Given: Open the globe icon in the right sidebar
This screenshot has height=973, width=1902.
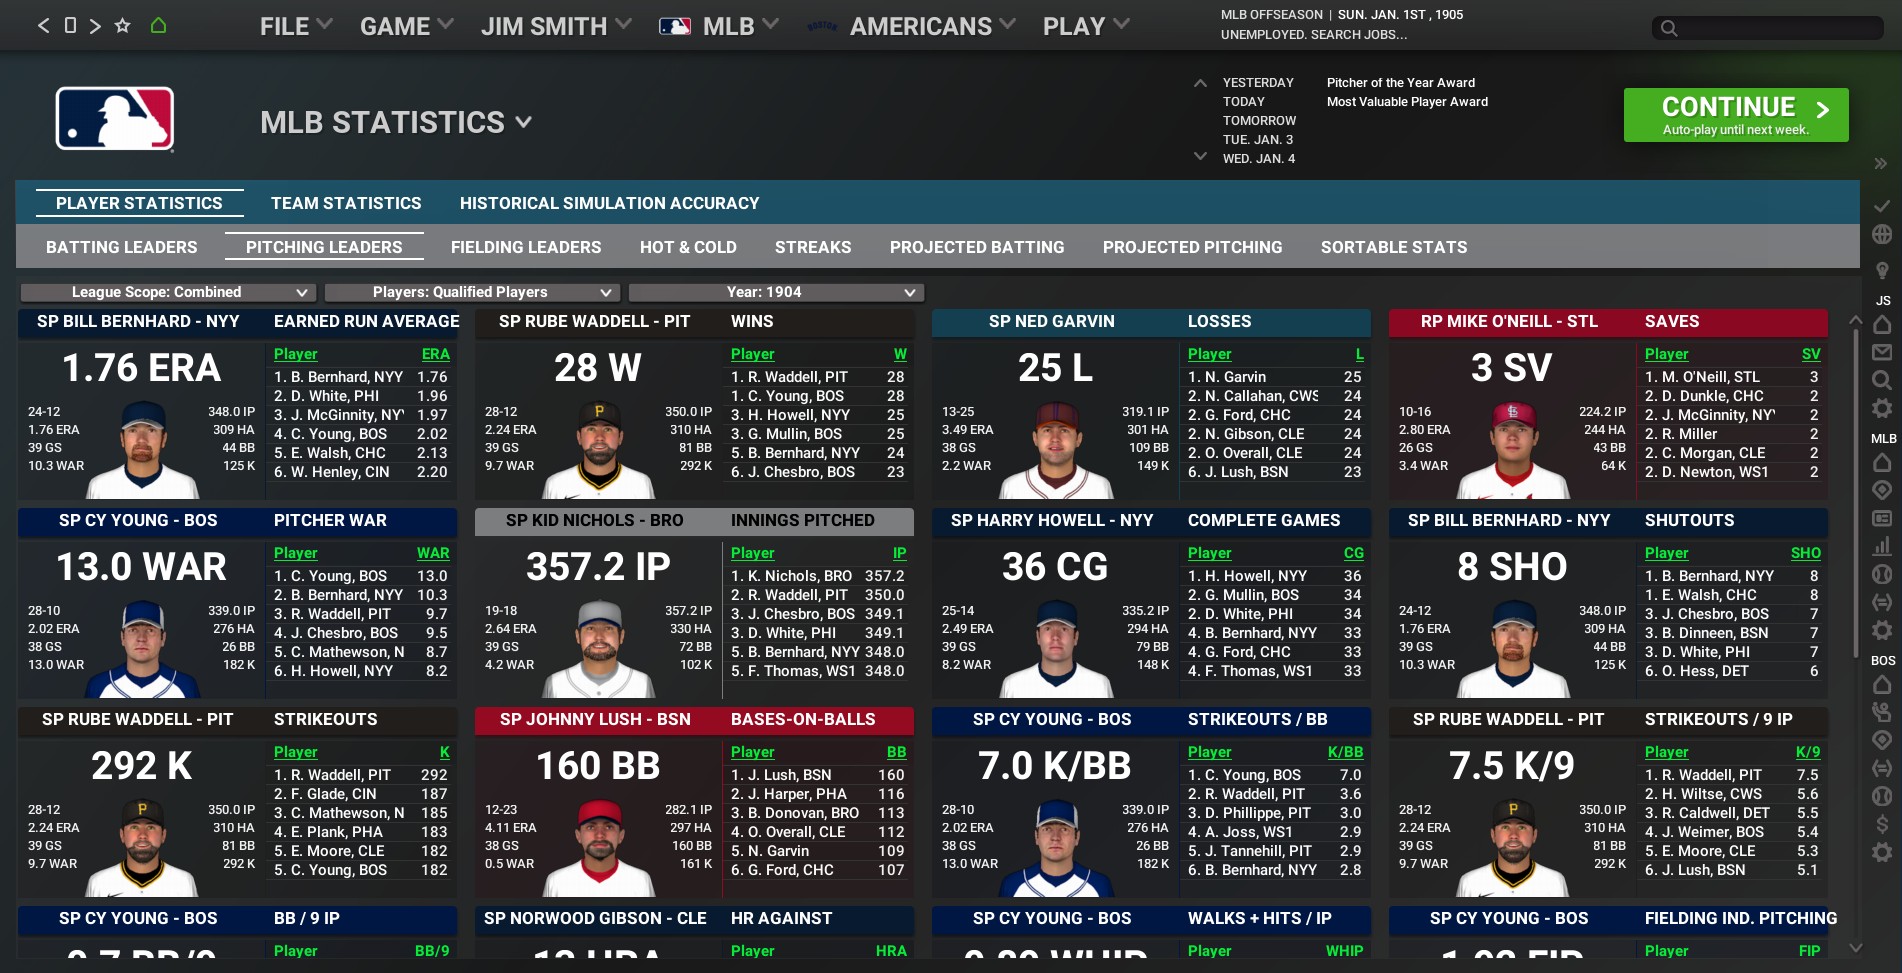Looking at the screenshot, I should pyautogui.click(x=1881, y=234).
